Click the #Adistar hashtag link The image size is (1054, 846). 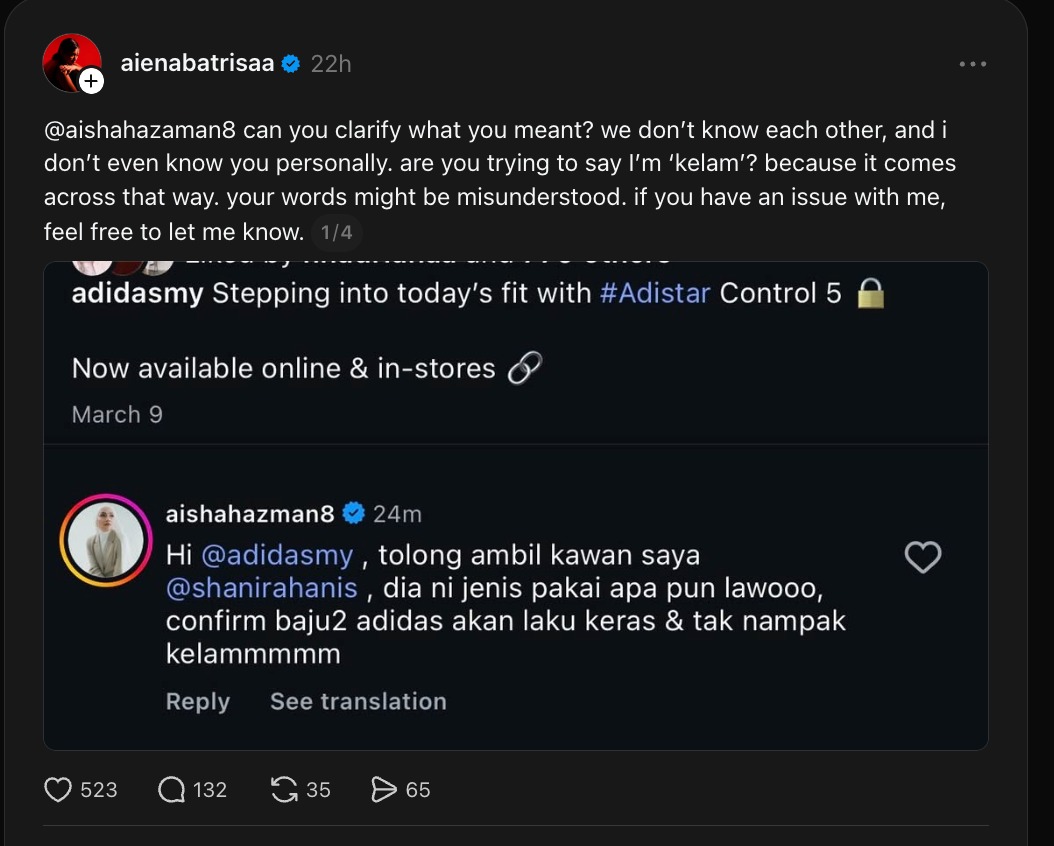[x=657, y=293]
